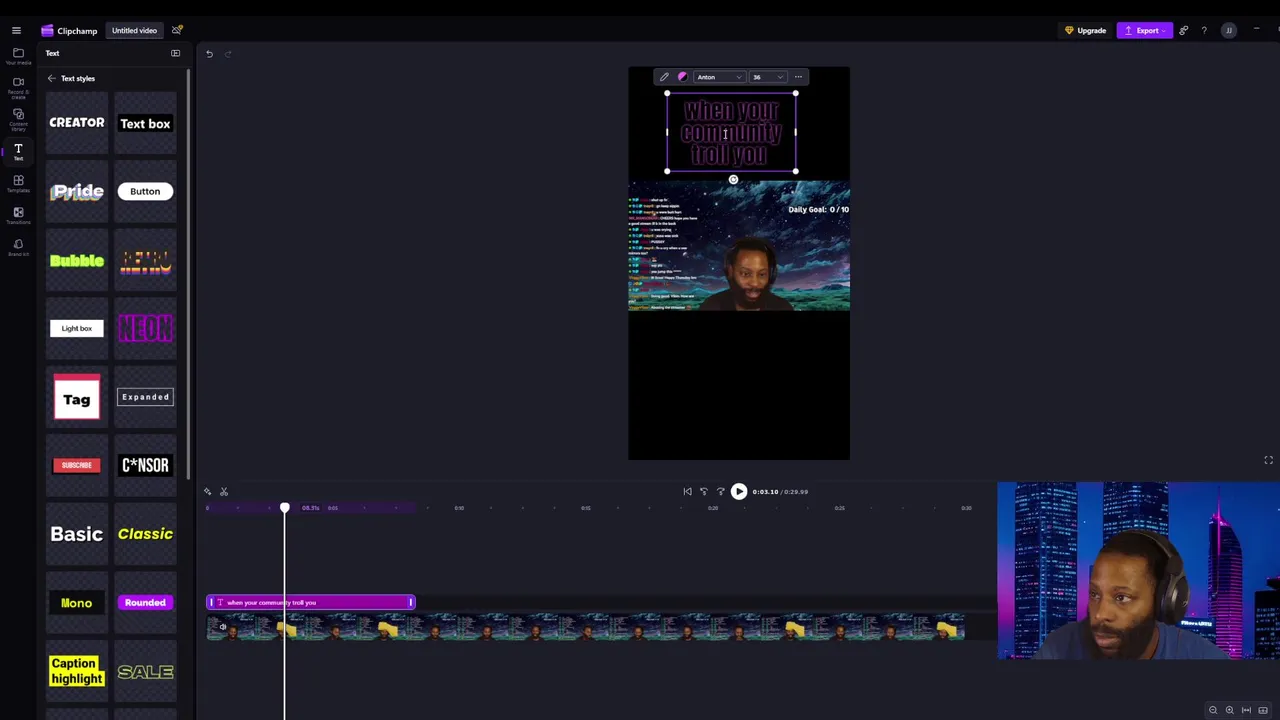Skip forward five seconds

click(721, 492)
